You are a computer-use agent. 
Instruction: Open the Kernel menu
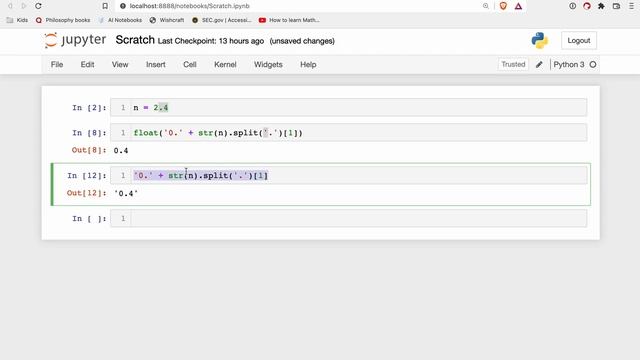(225, 64)
